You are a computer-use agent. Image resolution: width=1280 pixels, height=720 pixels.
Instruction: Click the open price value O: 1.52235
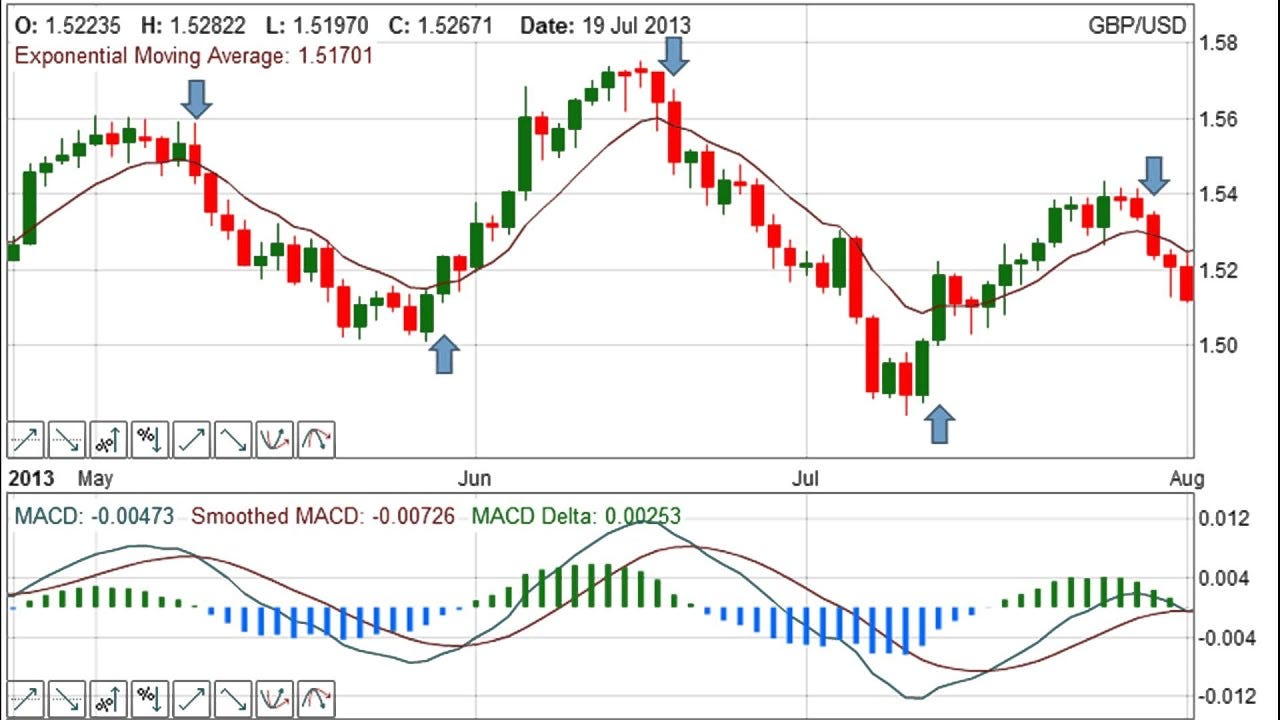click(67, 25)
